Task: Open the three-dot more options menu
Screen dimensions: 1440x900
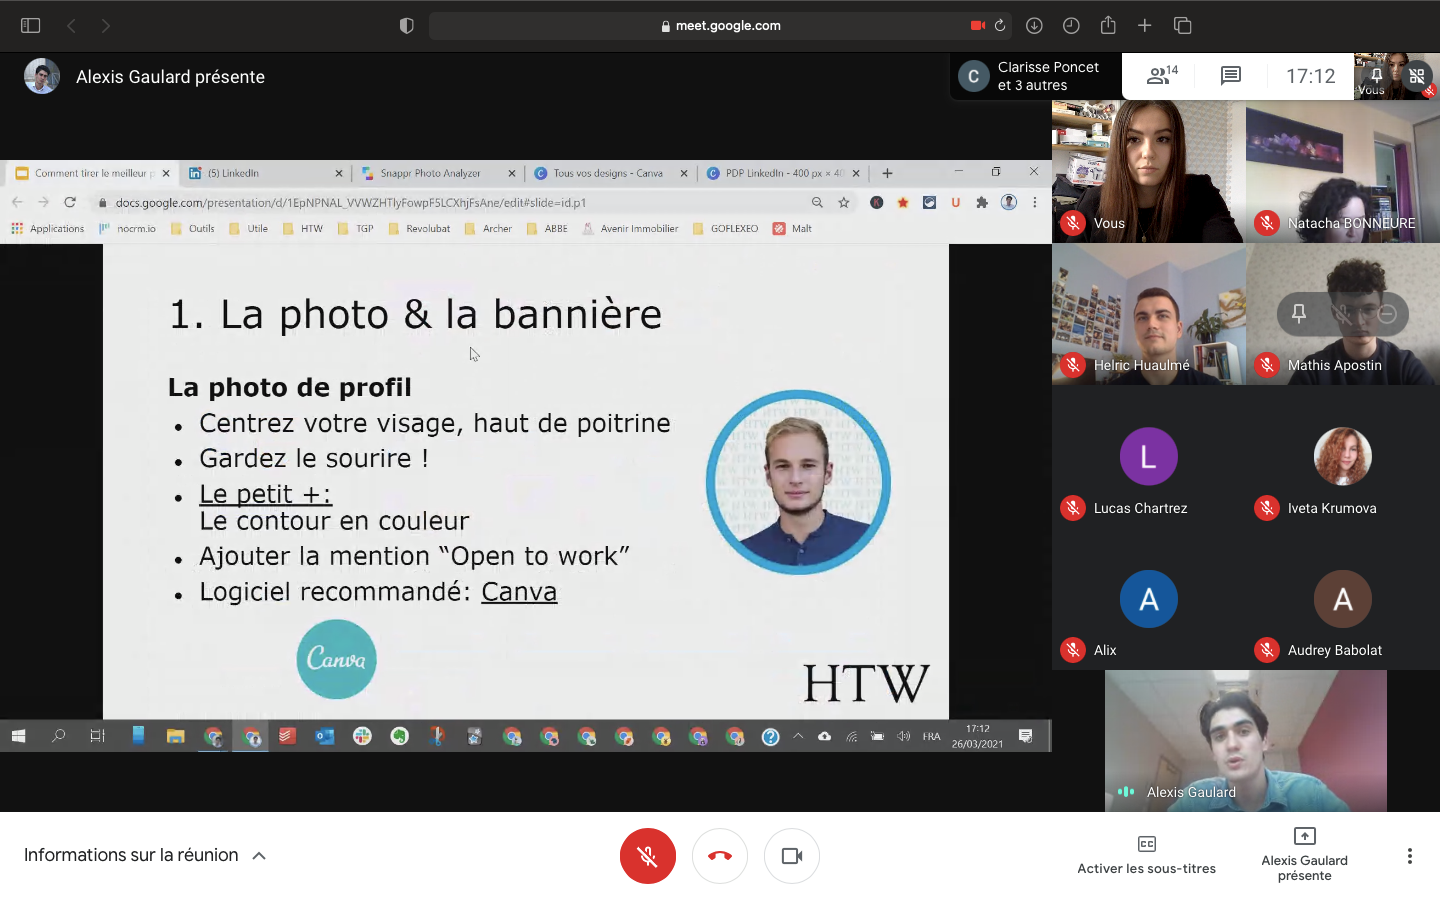Action: (x=1409, y=856)
